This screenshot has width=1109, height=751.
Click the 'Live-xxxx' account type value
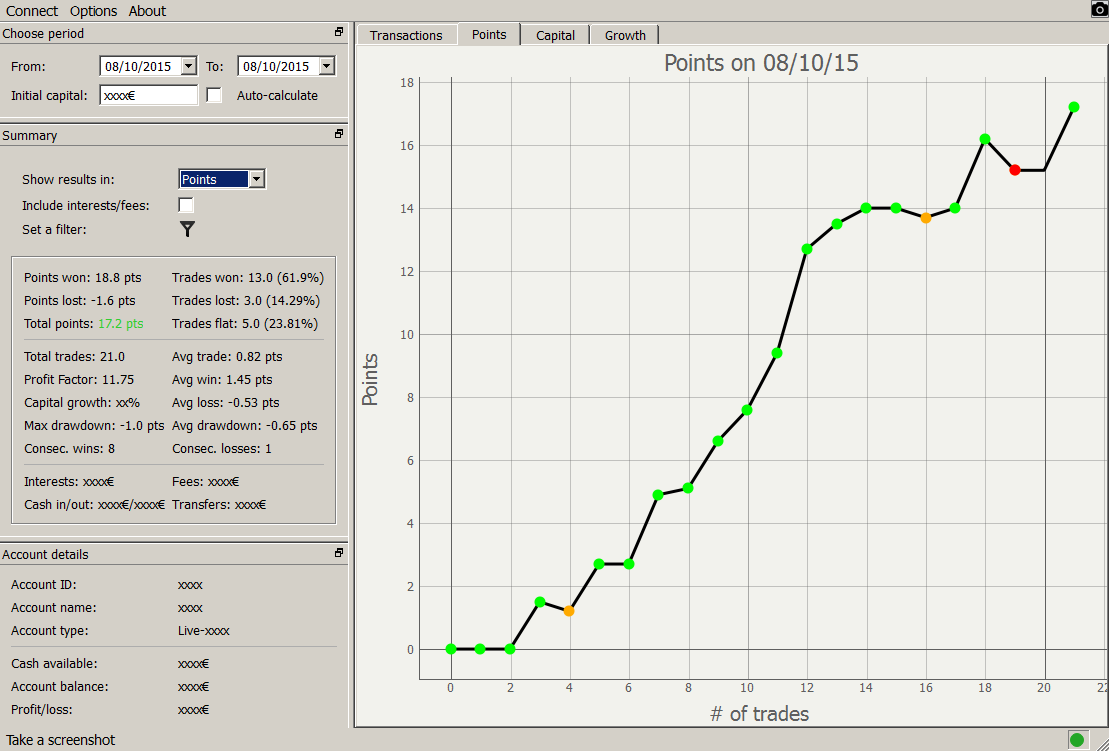[x=204, y=631]
